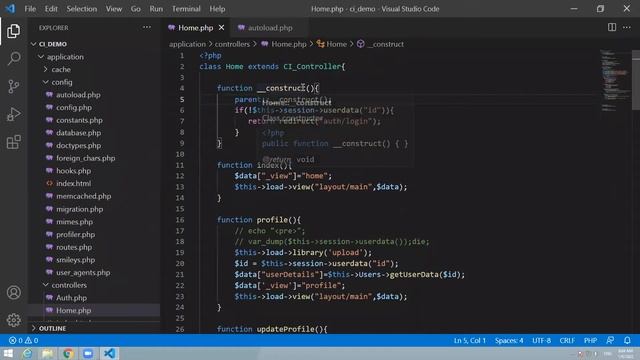Viewport: 640px width, 360px height.
Task: Open the Edit menu
Action: click(51, 9)
